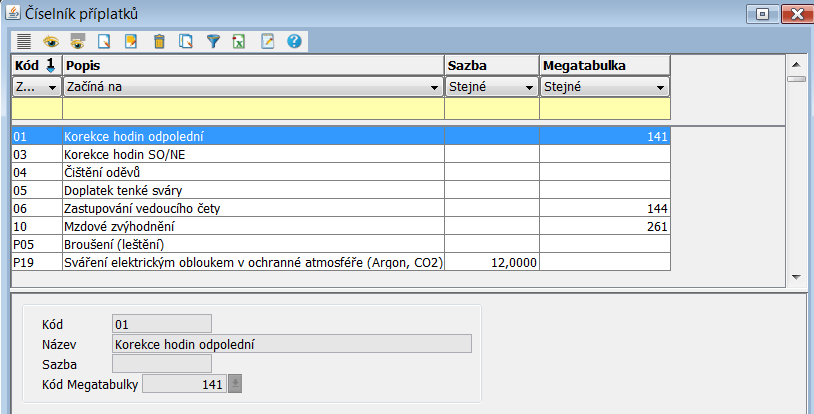Open the Popis filter 'Začíná na' dropdown

click(433, 88)
